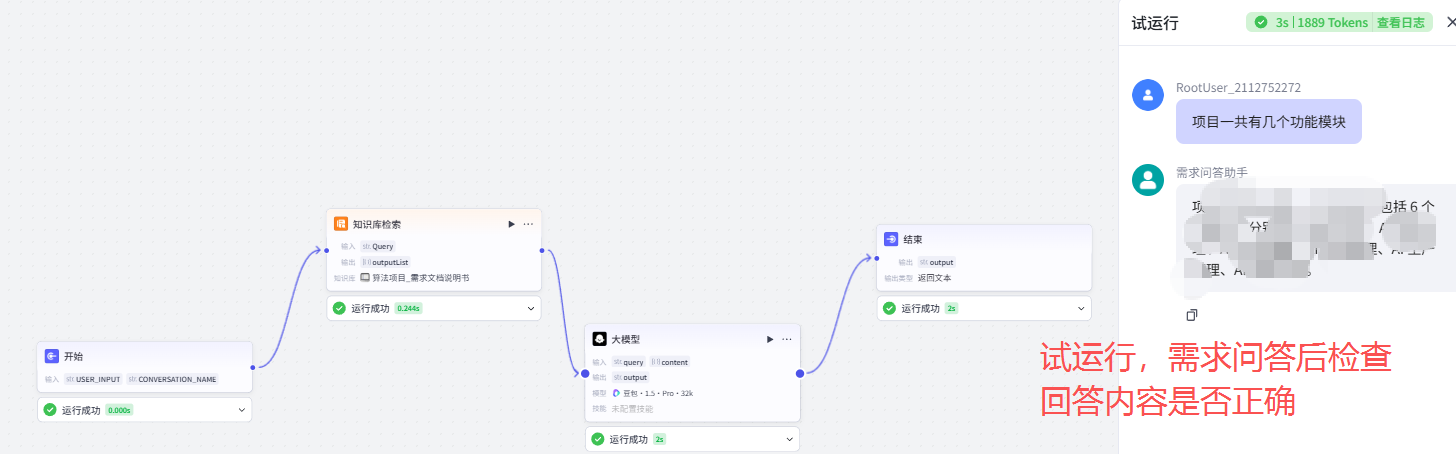Click the green success check on 结束 status

pos(890,308)
